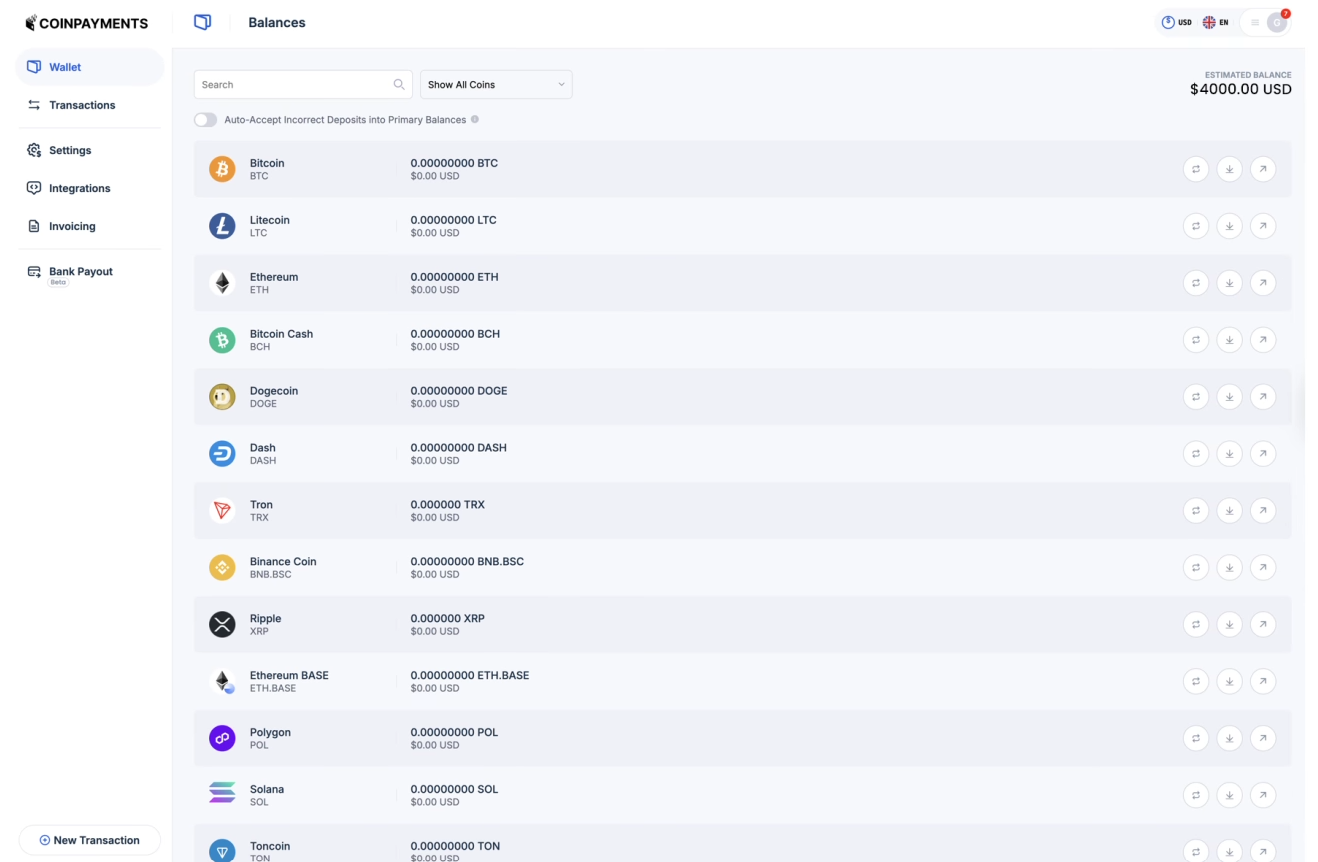
Task: Enable Auto-Accept Incorrect Deposits toggle
Action: [205, 120]
